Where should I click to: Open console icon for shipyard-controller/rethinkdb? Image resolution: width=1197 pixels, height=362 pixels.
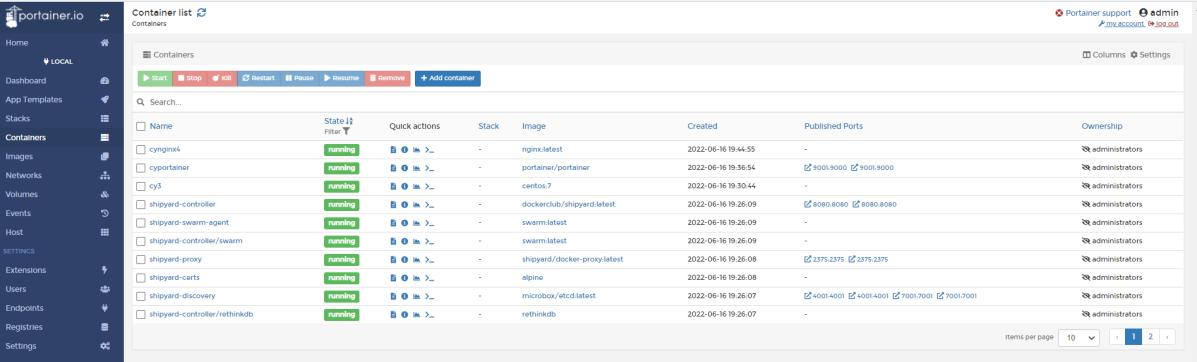tap(429, 315)
